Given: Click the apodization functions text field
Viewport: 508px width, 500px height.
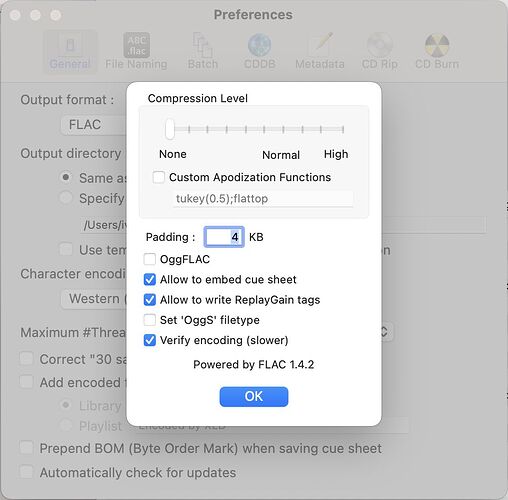Looking at the screenshot, I should 263,199.
